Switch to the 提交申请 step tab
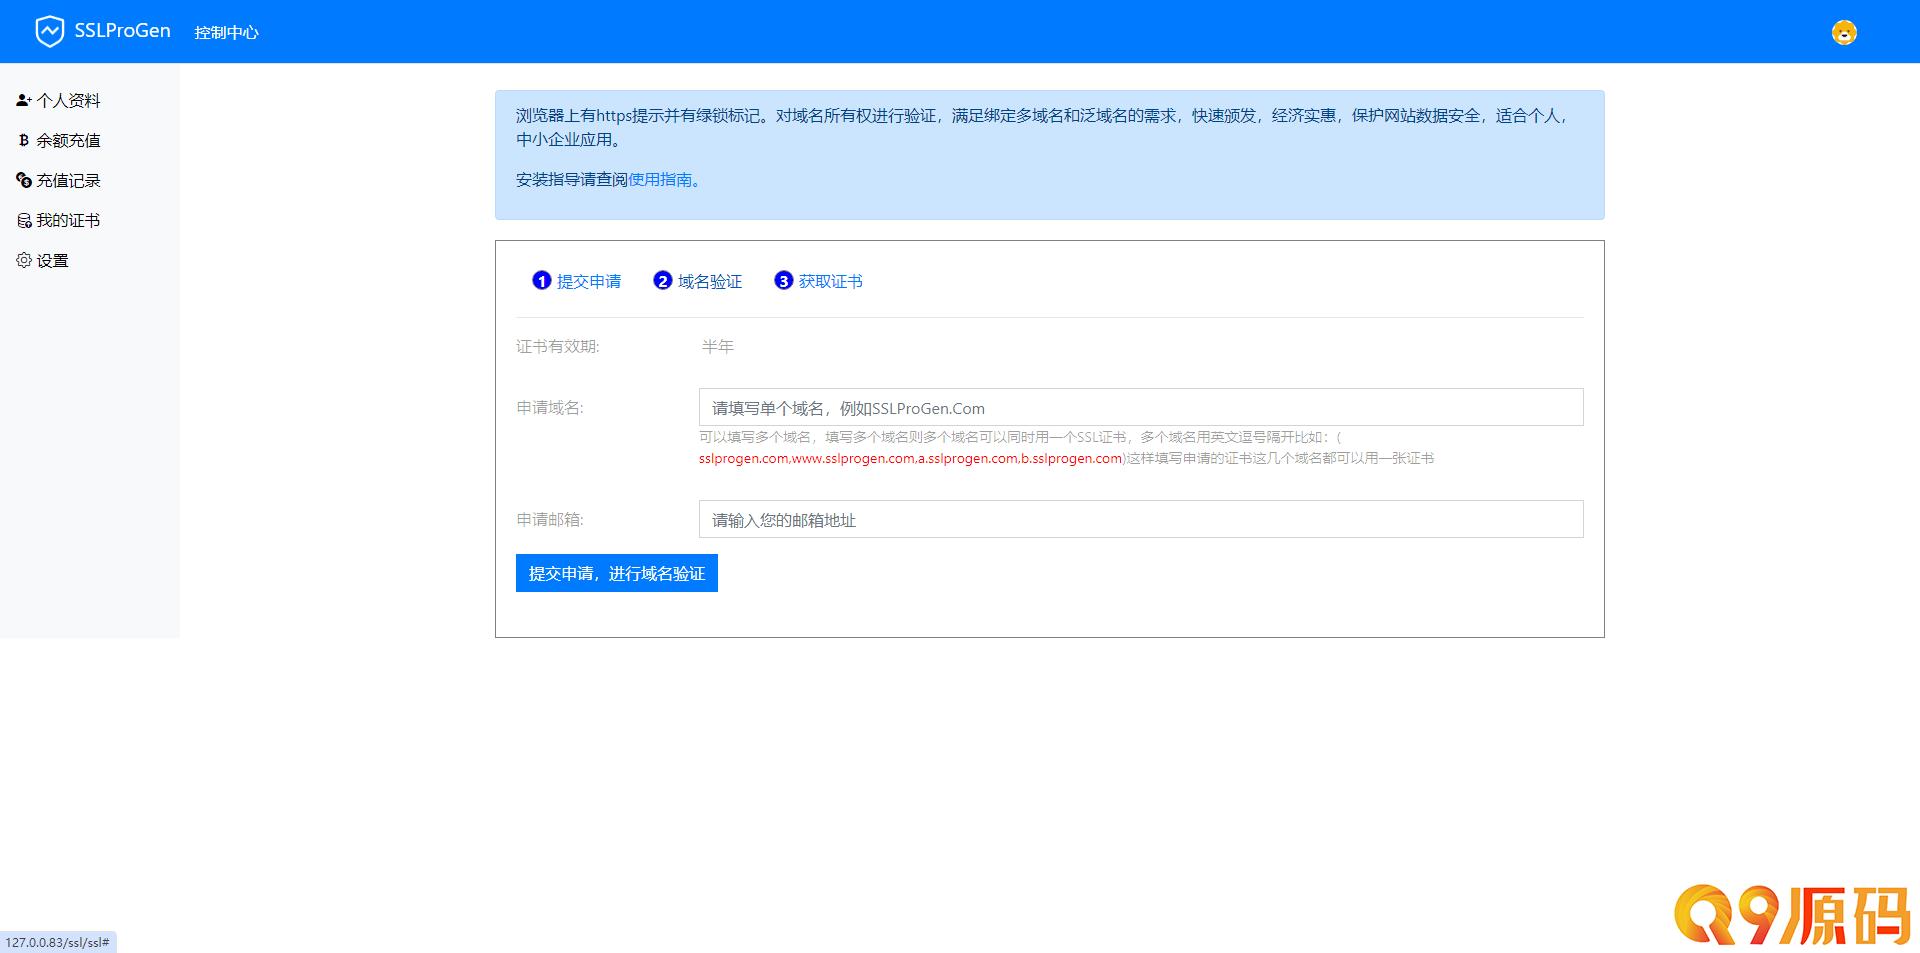The image size is (1920, 953). point(589,281)
